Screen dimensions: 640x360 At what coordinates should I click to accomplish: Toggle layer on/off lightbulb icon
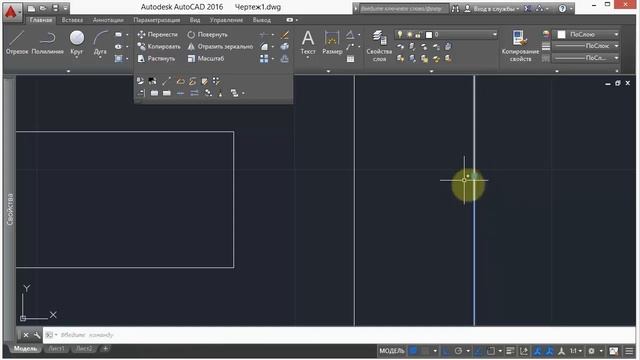[x=400, y=35]
